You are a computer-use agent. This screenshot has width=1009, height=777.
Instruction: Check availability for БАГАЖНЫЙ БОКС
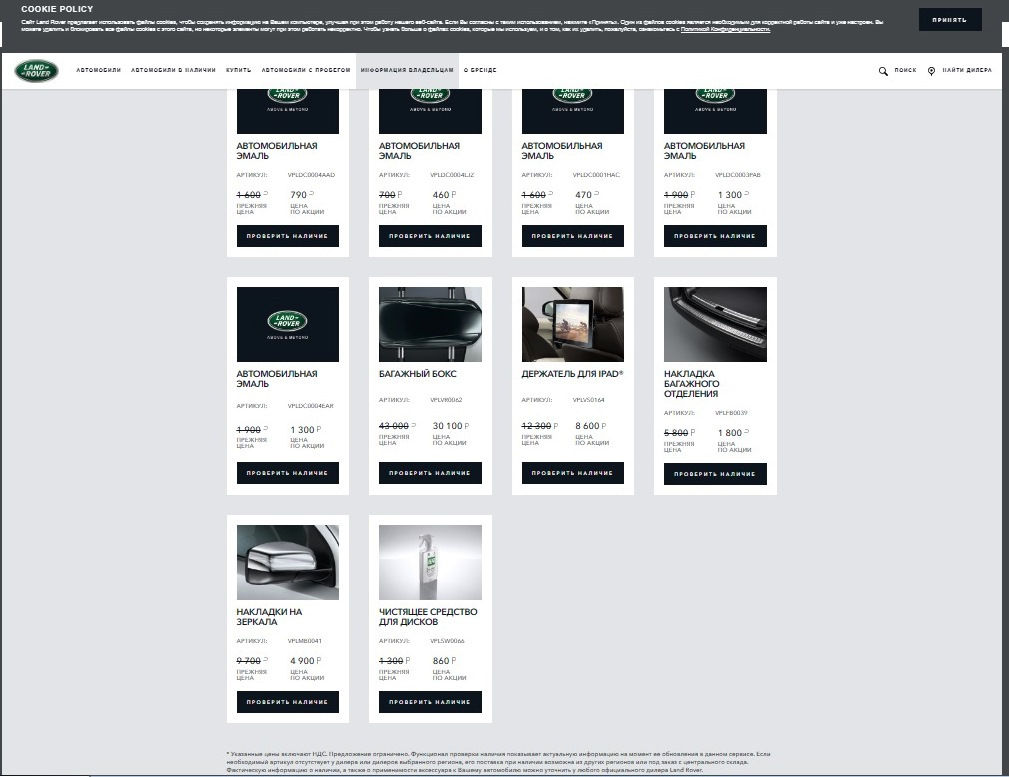pos(430,473)
